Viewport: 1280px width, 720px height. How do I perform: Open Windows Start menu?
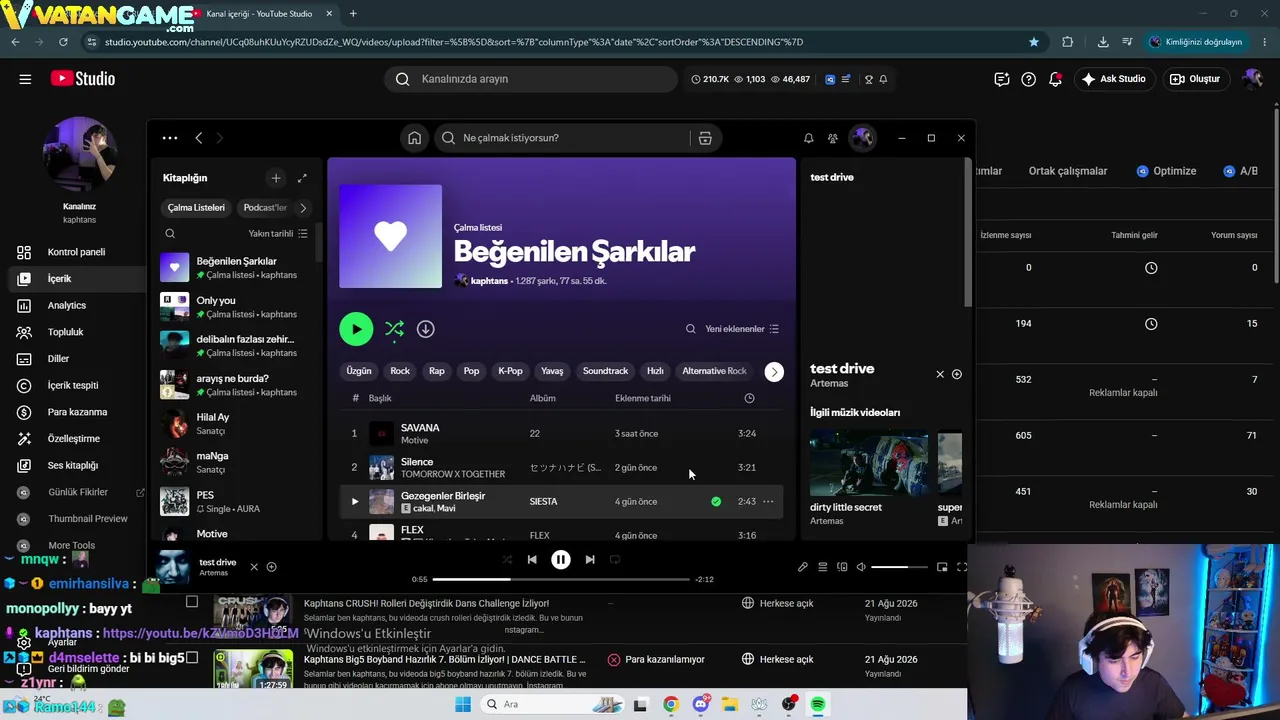pos(462,704)
